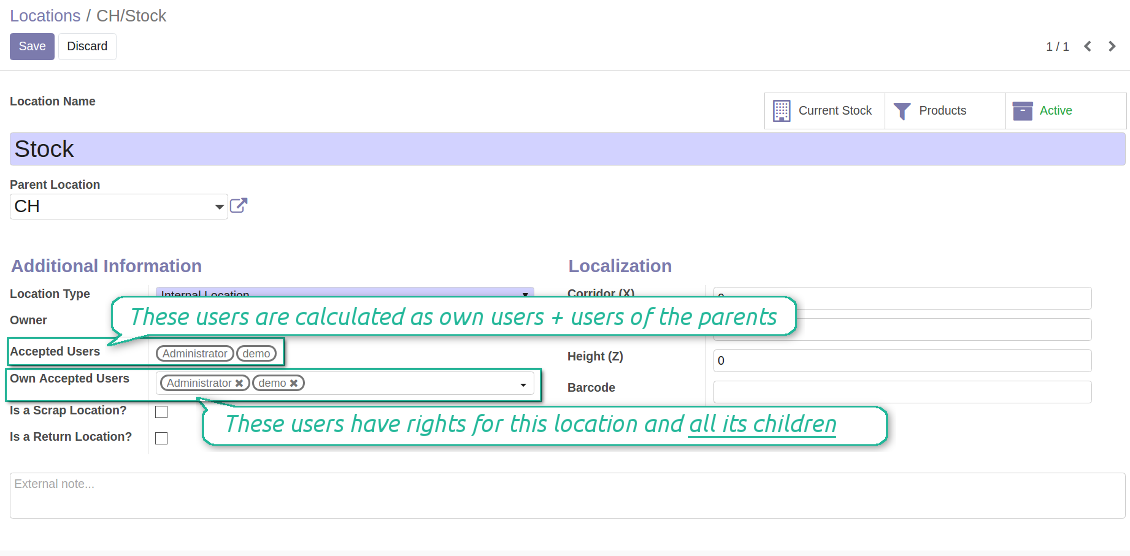Open external link icon beside Parent Location

pyautogui.click(x=238, y=206)
